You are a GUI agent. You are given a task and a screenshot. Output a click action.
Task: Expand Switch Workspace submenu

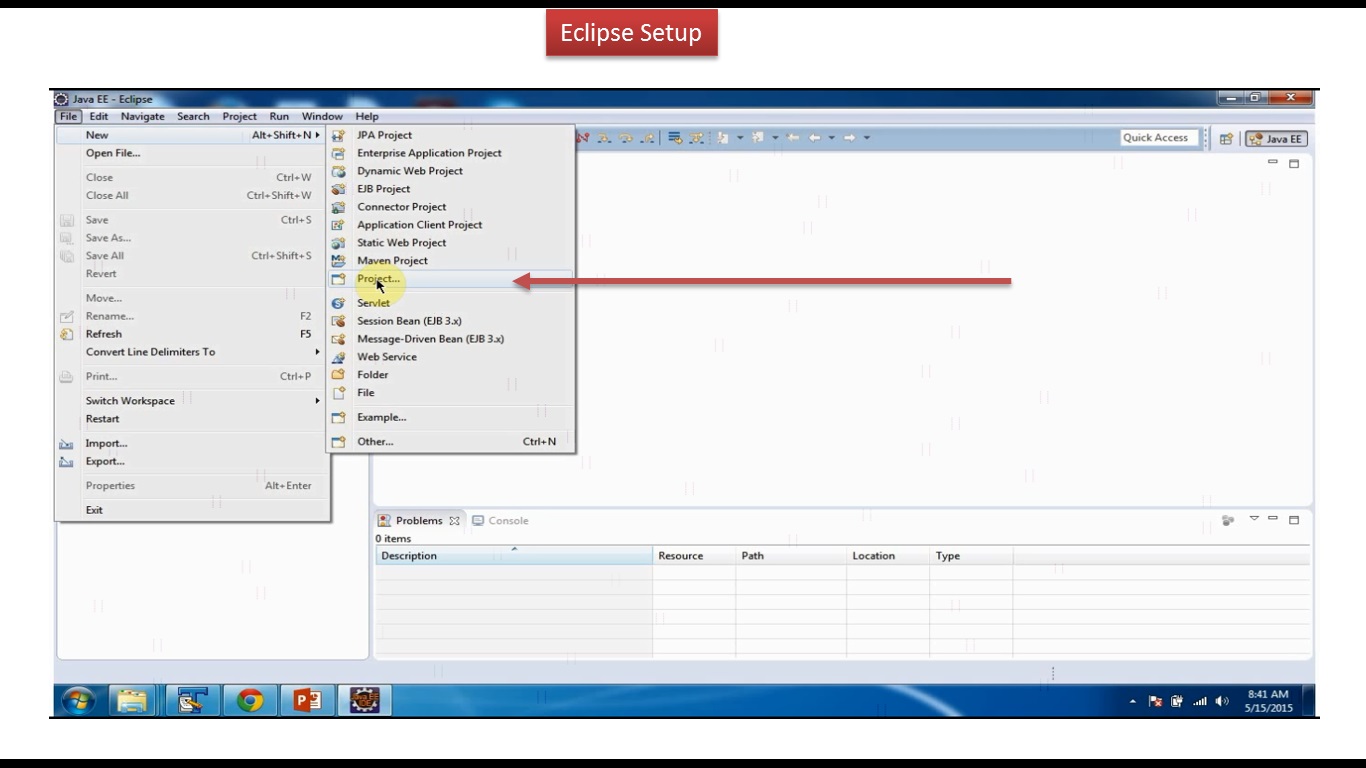tap(318, 401)
